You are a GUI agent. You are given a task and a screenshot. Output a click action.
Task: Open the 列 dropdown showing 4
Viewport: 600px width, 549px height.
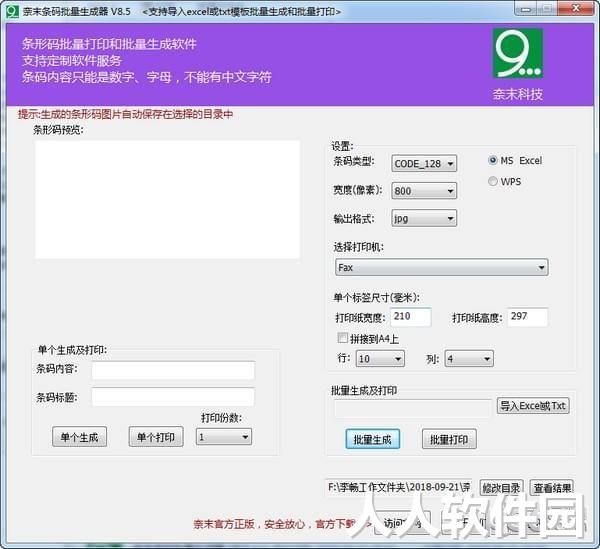[x=469, y=359]
